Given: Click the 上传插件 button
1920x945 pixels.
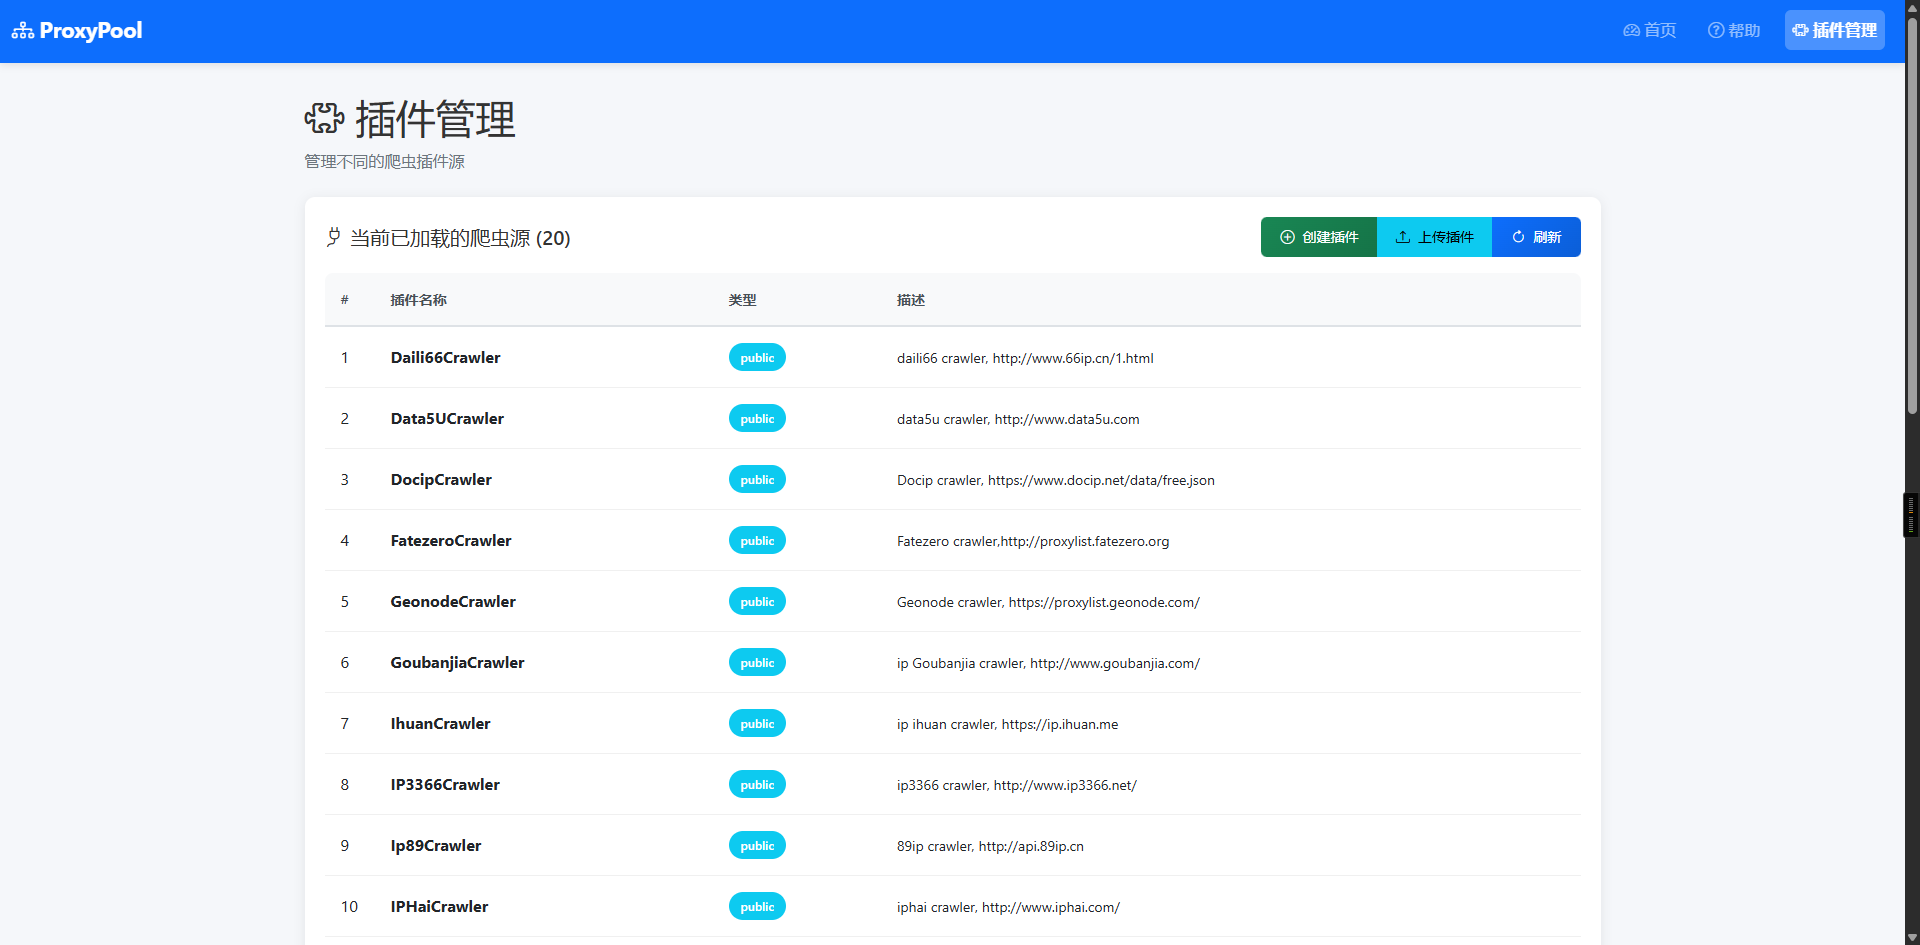Looking at the screenshot, I should click(x=1434, y=237).
